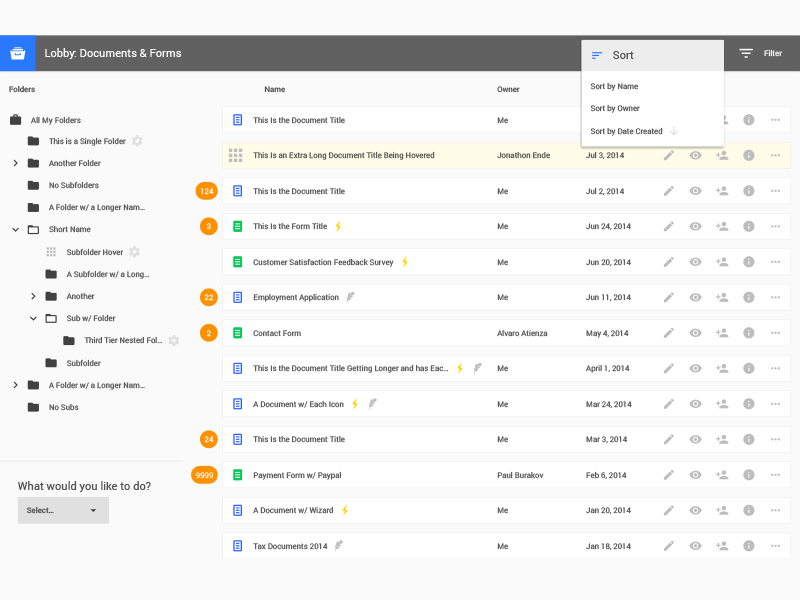Toggle visibility eye on Jul 3, 2014 row
800x600 pixels.
(x=695, y=155)
